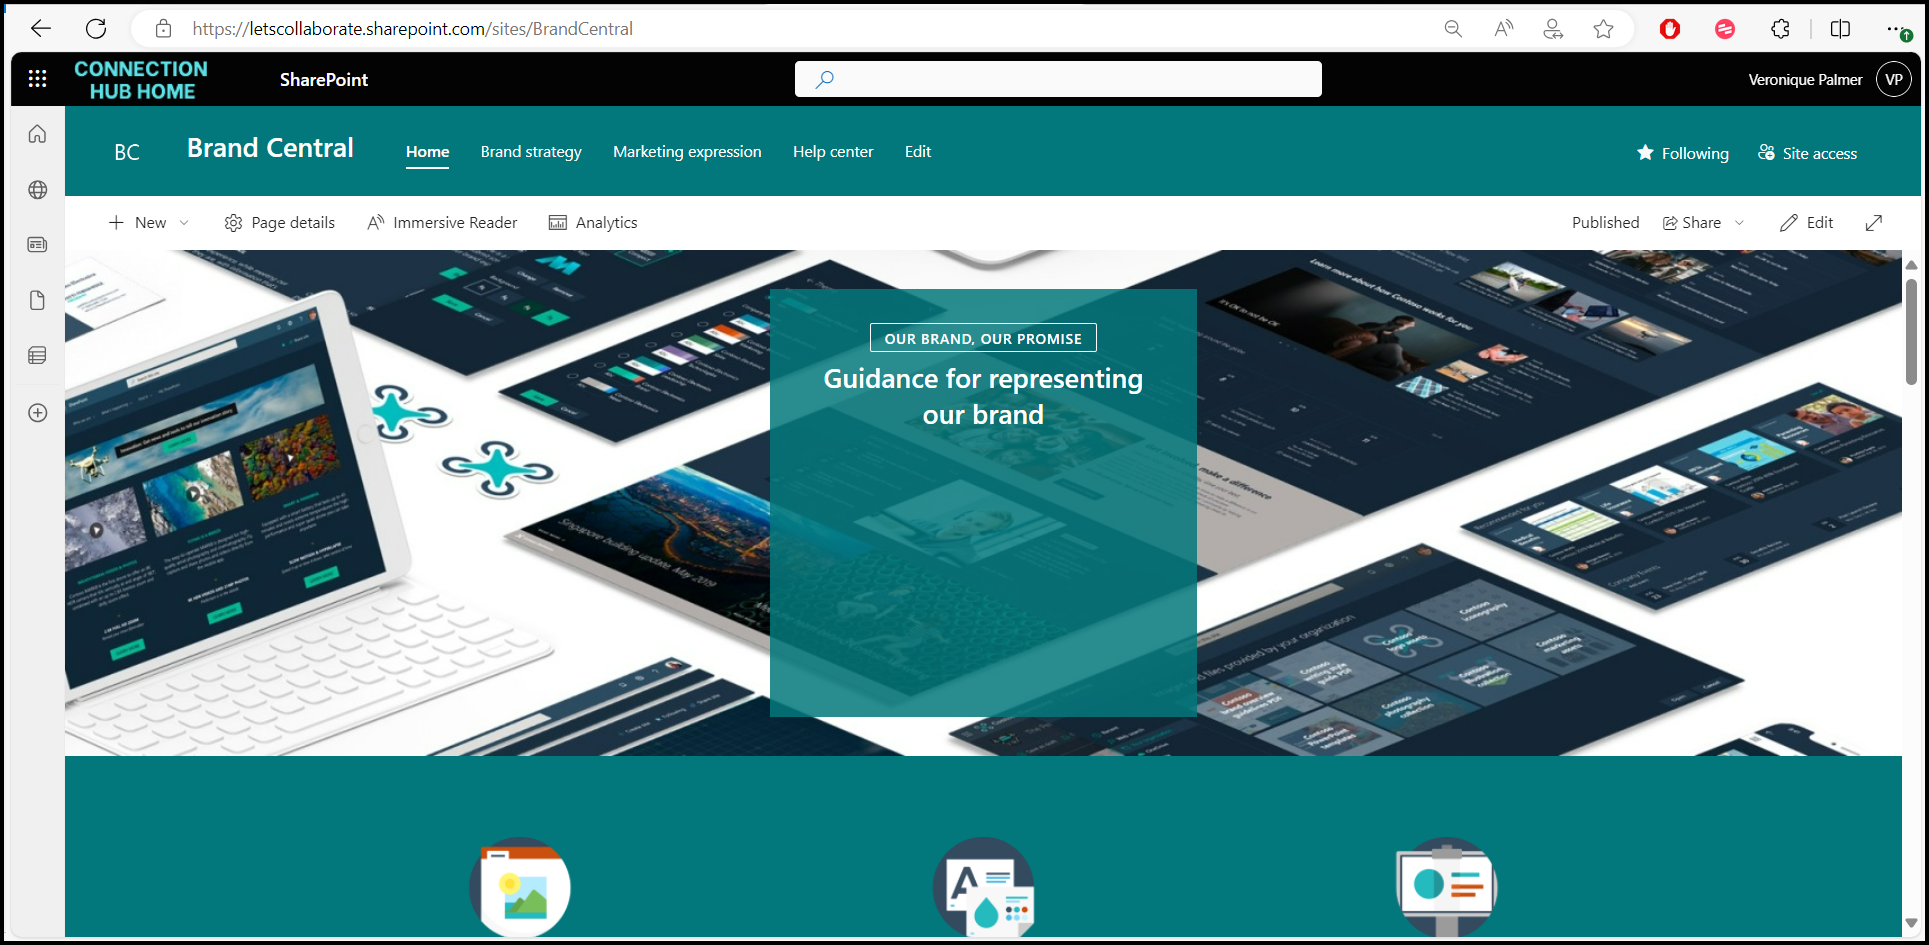Open the app launcher waffle icon
This screenshot has width=1929, height=945.
pos(38,79)
